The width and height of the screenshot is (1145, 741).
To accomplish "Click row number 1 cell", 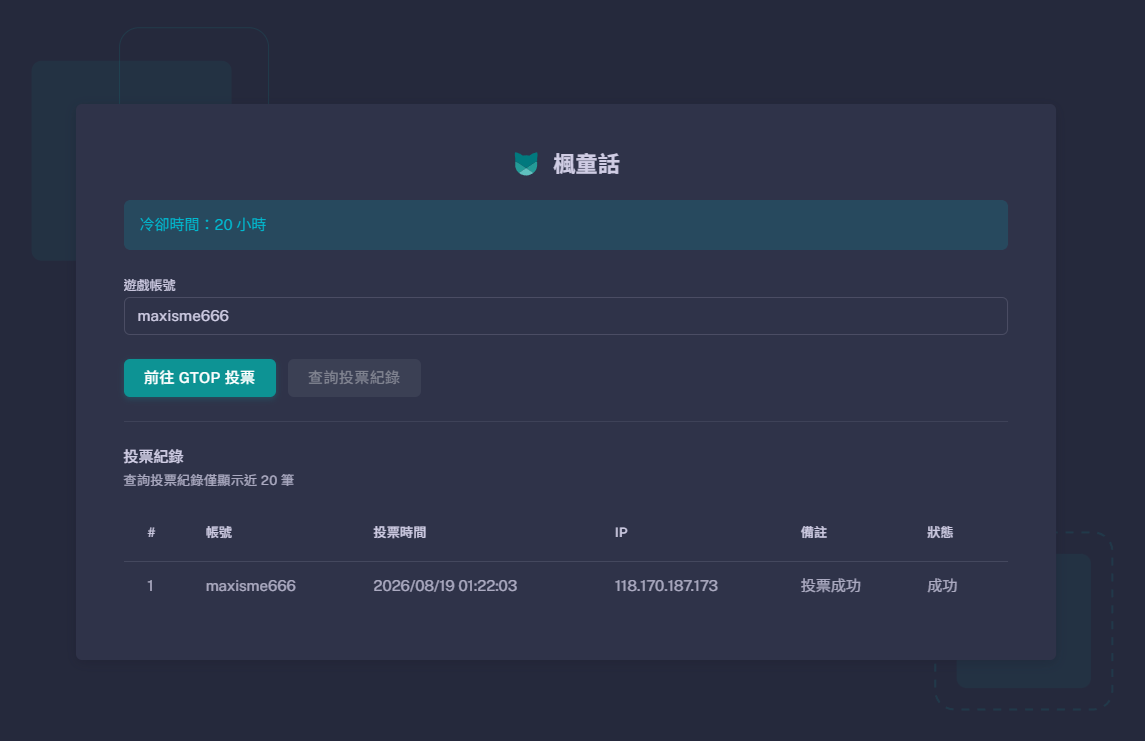I will pyautogui.click(x=150, y=586).
